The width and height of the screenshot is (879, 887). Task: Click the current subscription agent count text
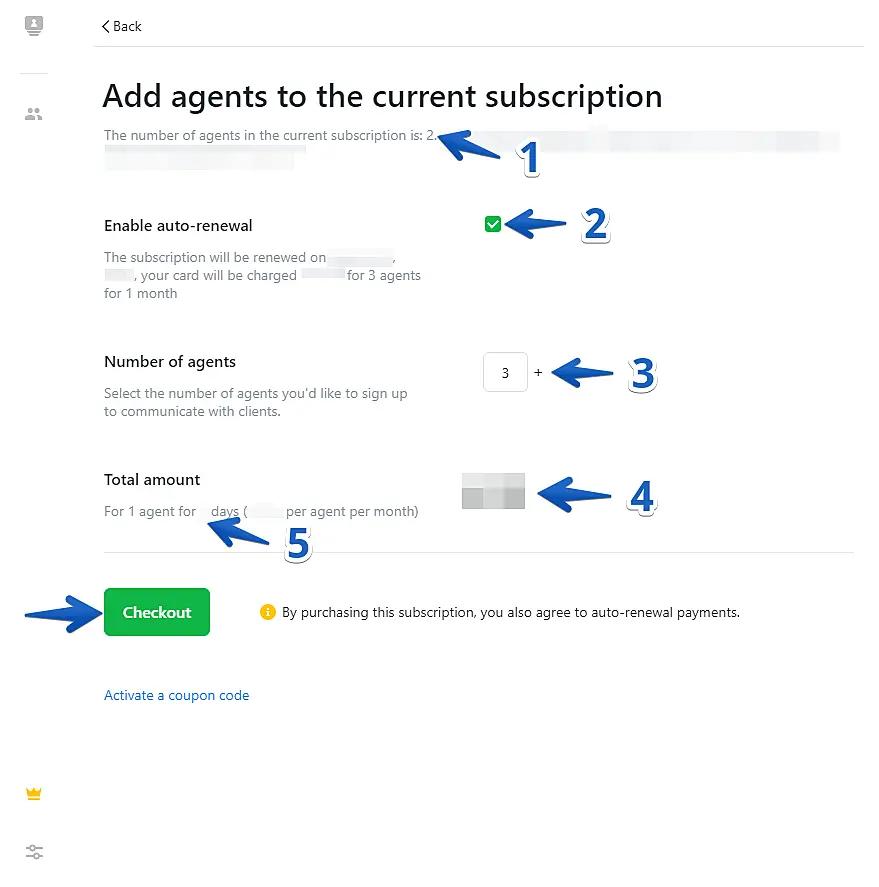point(270,135)
